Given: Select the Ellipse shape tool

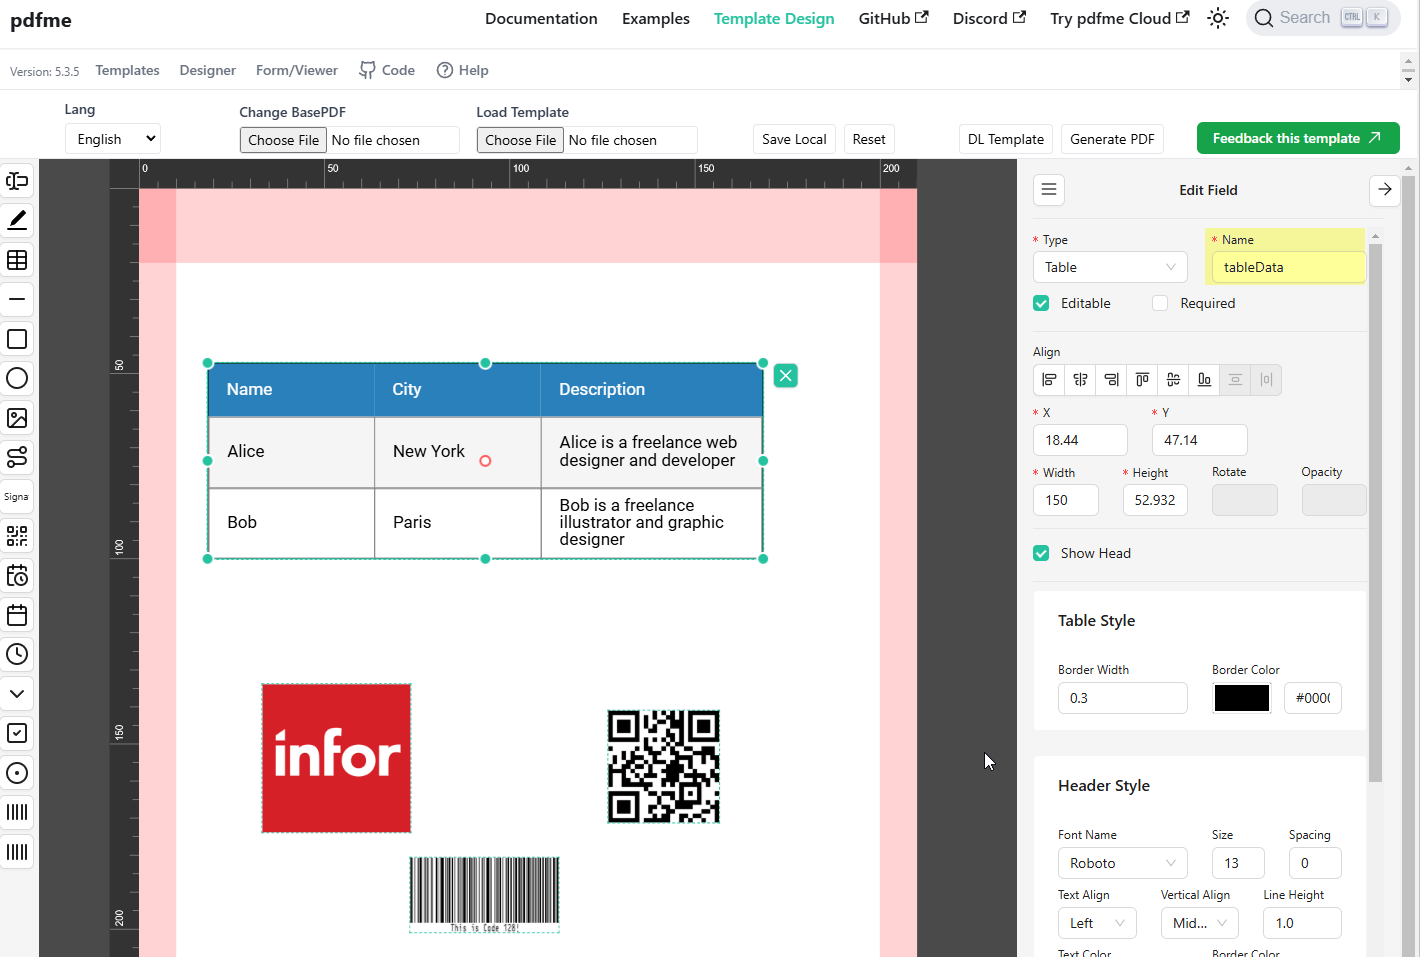Looking at the screenshot, I should point(17,378).
